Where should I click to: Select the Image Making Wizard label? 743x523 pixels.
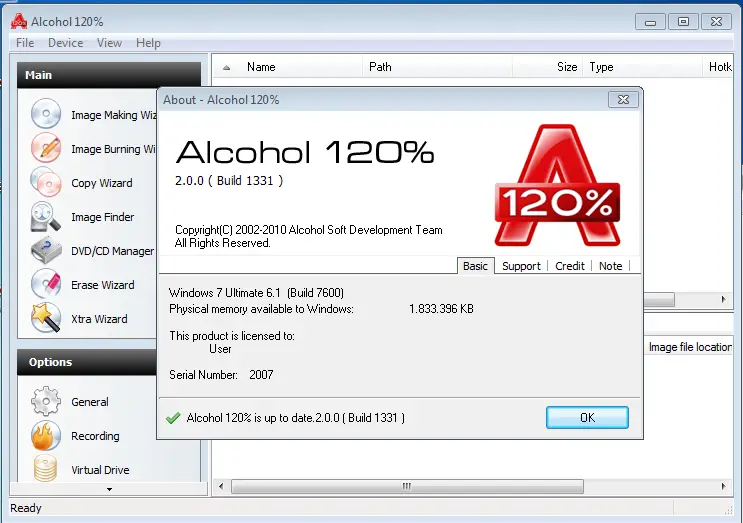pos(114,115)
